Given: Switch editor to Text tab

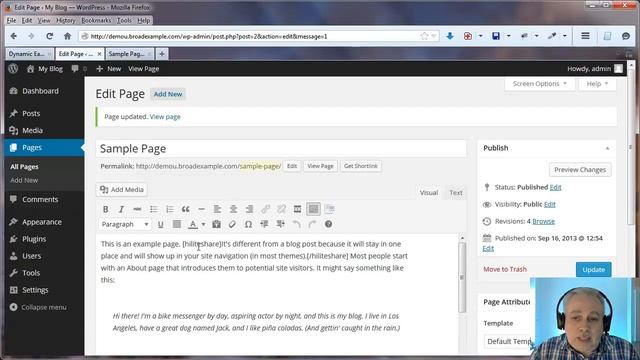Looking at the screenshot, I should 456,193.
